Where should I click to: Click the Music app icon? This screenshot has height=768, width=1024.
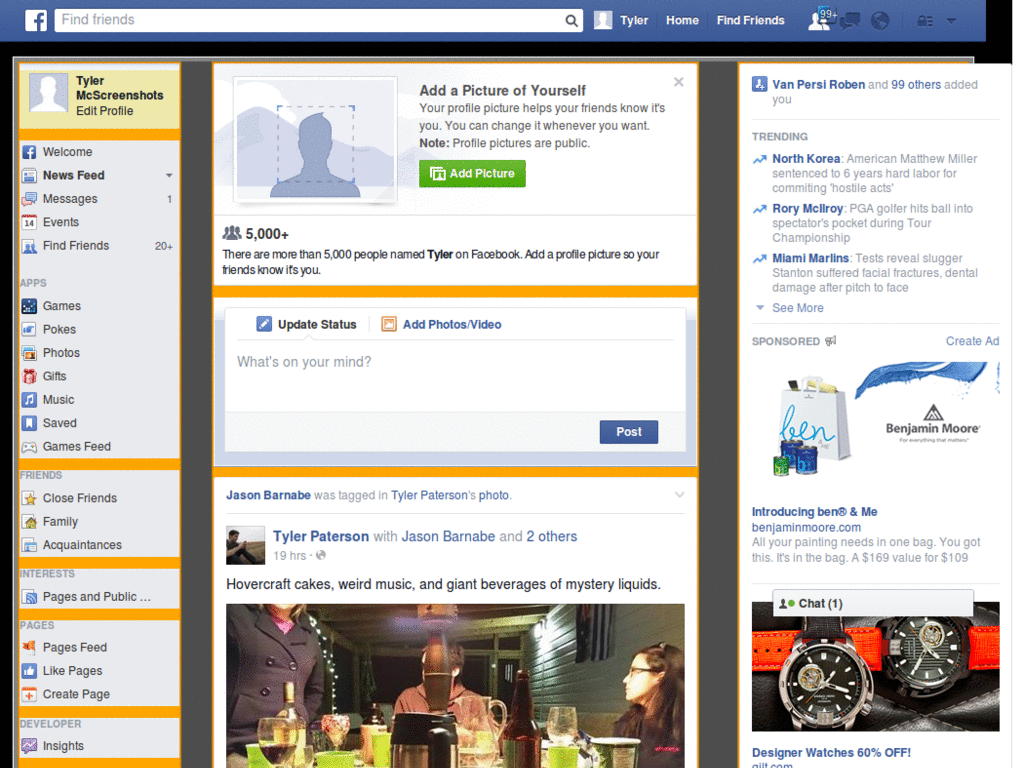29,400
